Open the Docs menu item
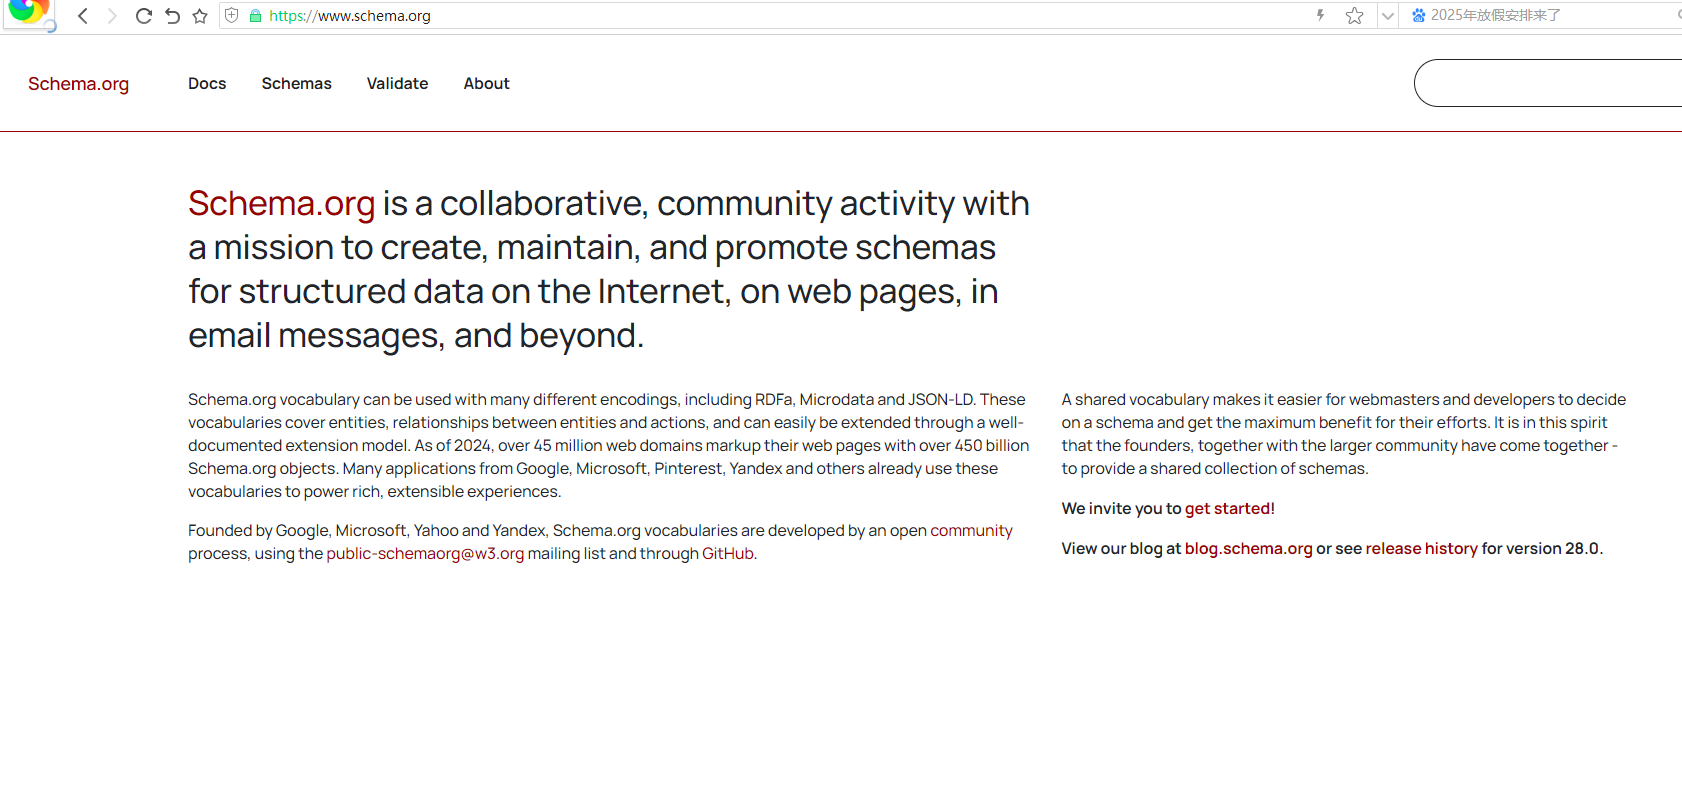 tap(207, 84)
